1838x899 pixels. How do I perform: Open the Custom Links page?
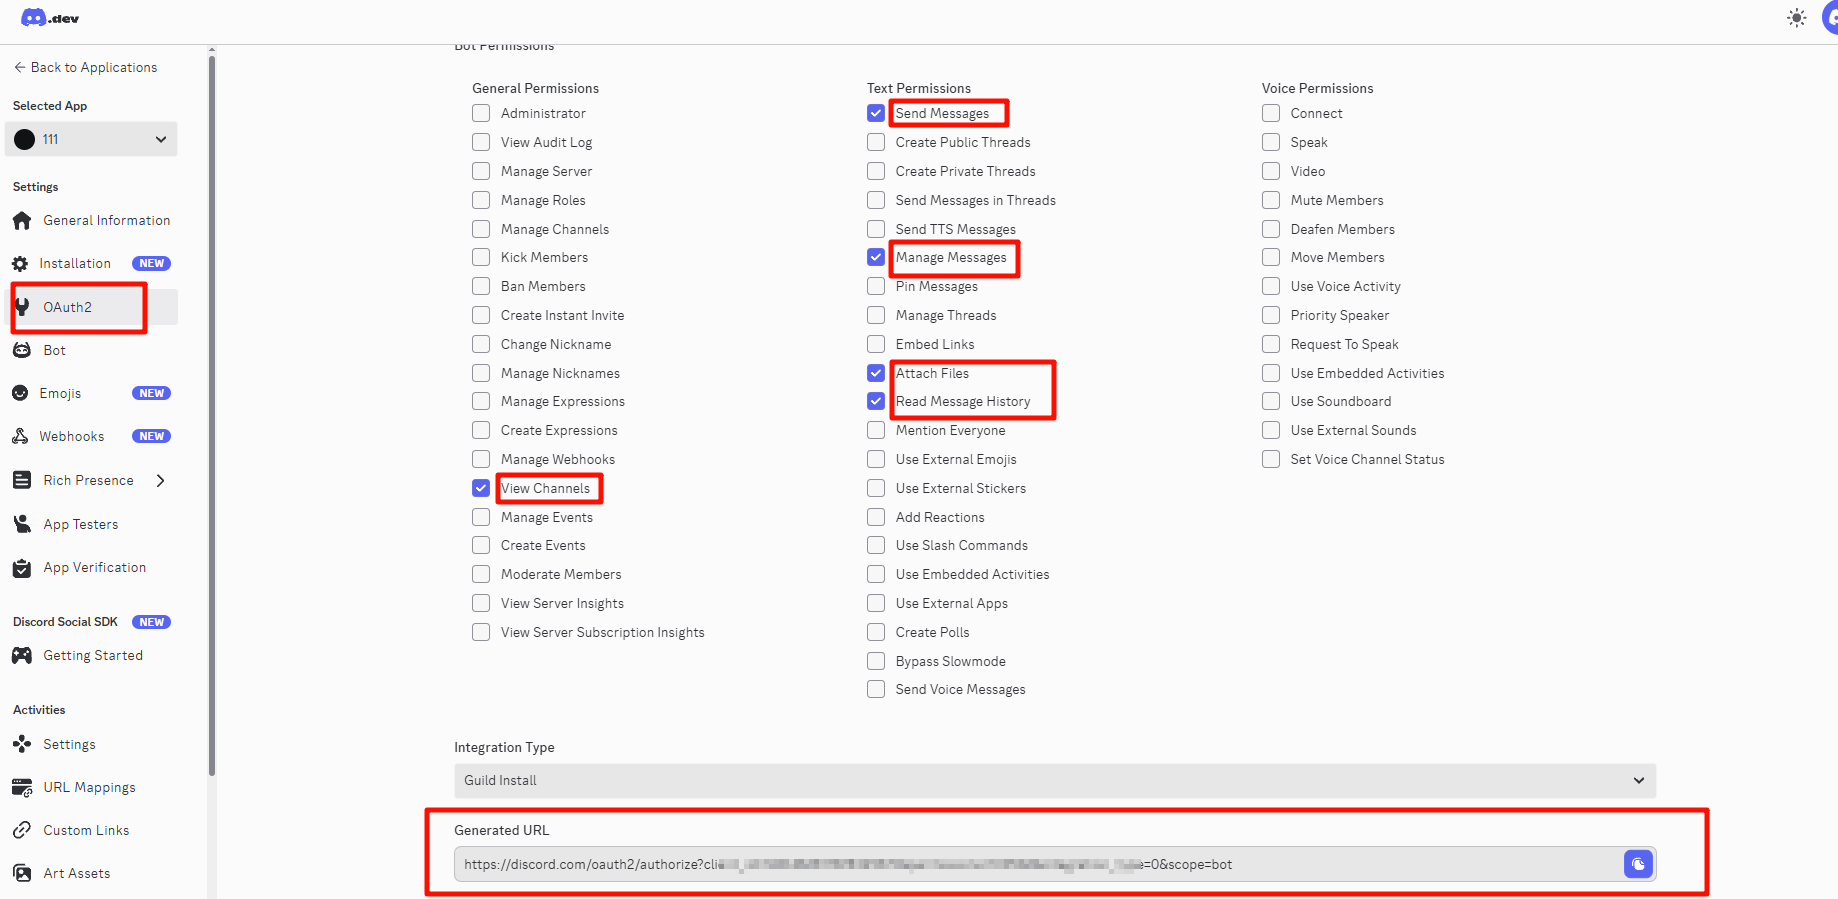coord(86,830)
